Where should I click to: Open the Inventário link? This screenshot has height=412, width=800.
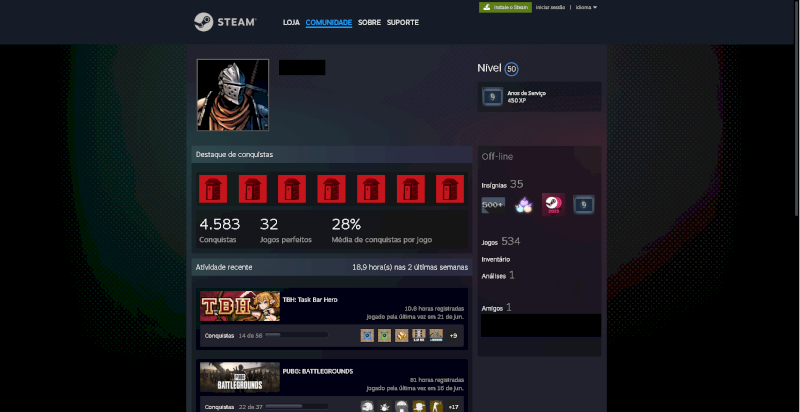click(x=496, y=260)
